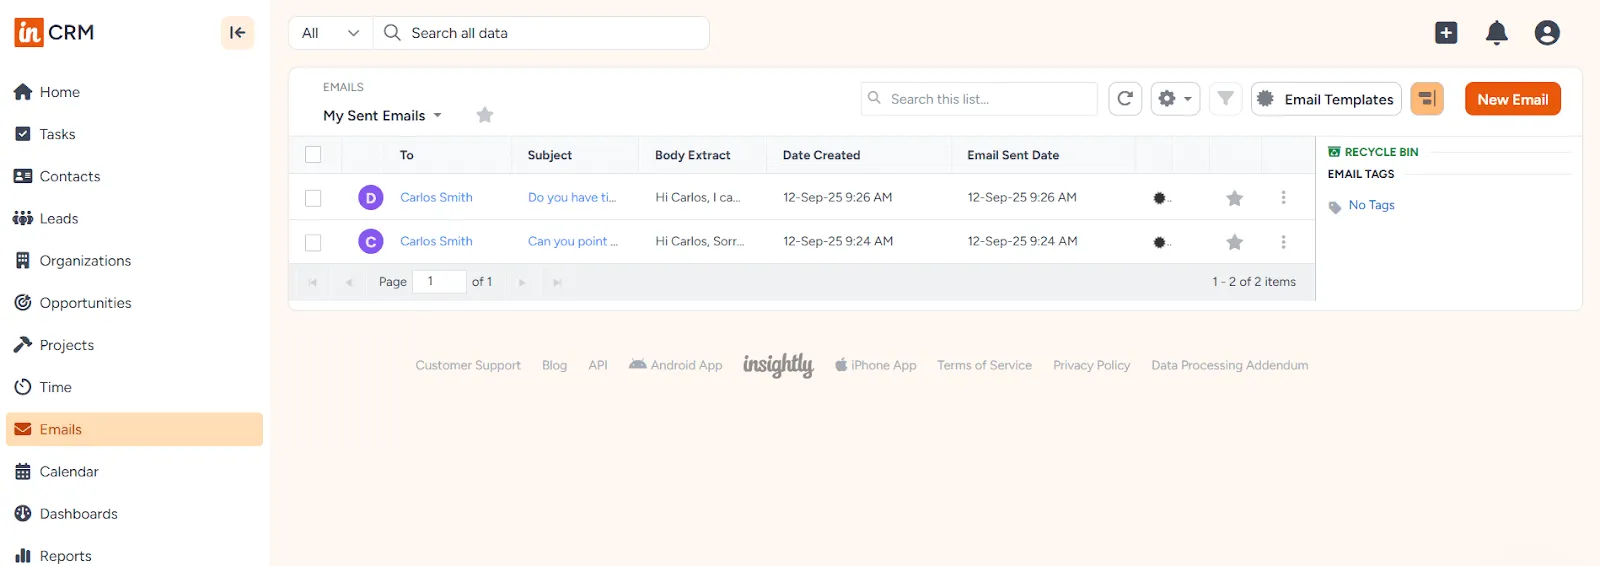
Task: Open the All search scope dropdown
Action: point(331,33)
